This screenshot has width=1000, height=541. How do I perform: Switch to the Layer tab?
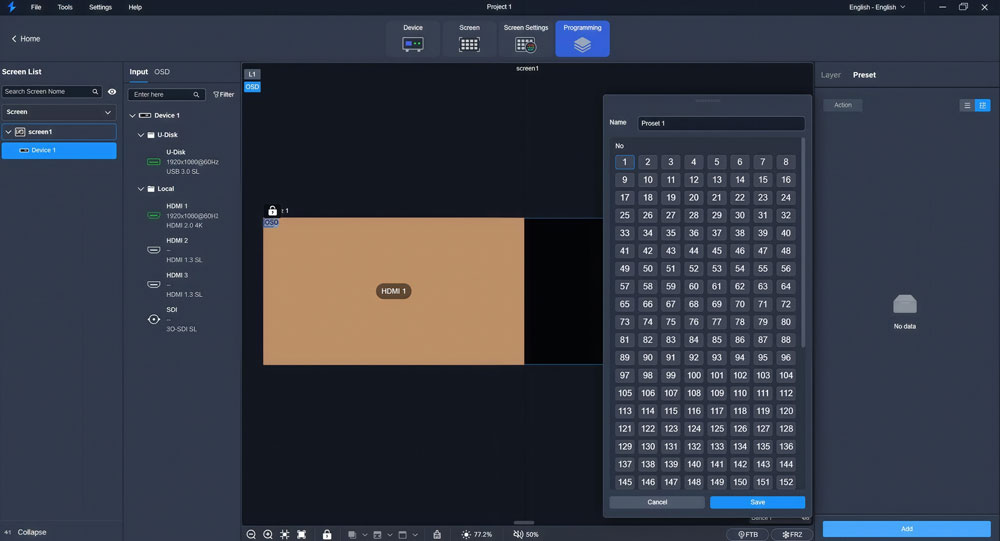(830, 75)
